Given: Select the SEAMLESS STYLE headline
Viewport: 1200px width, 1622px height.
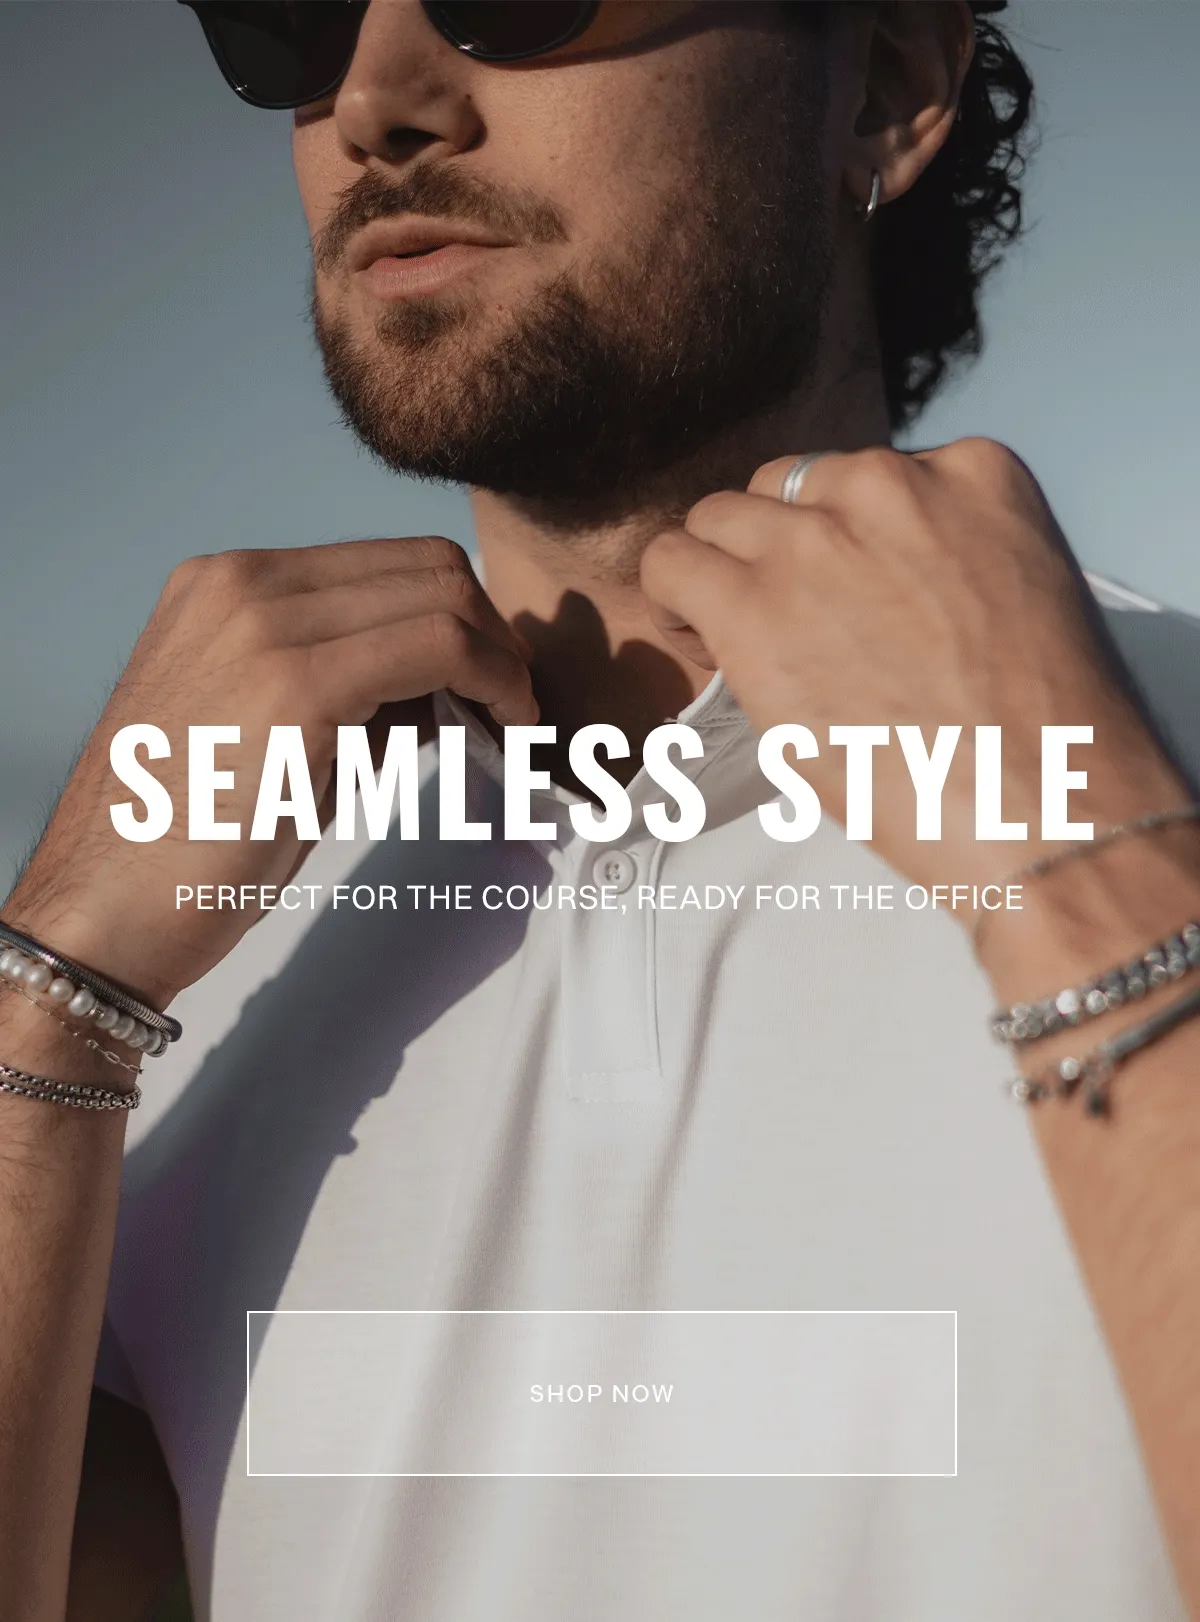Looking at the screenshot, I should [x=601, y=782].
